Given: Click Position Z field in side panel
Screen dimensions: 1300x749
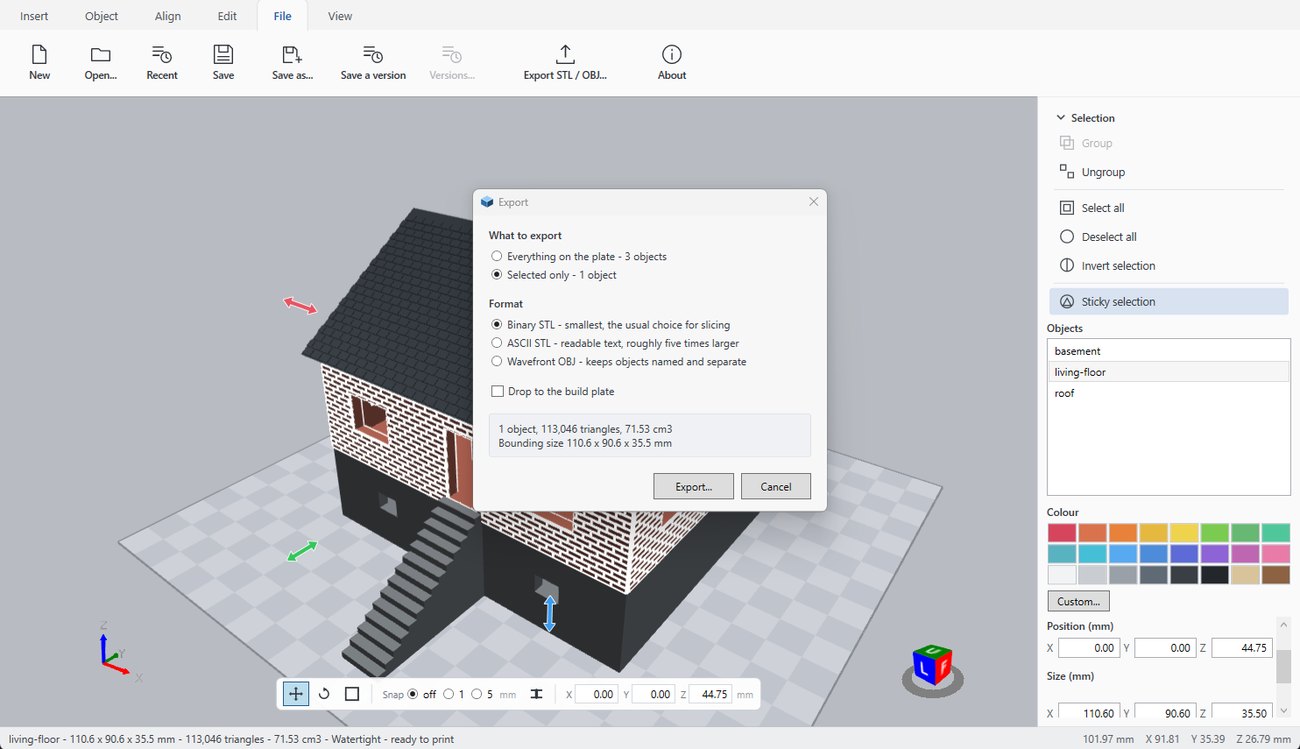Looking at the screenshot, I should 1241,648.
